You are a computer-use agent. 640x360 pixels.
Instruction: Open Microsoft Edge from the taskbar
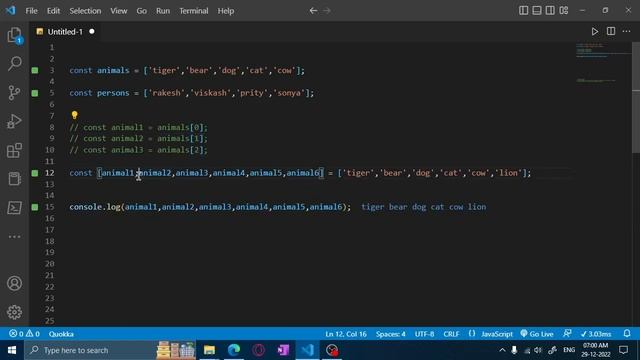coord(234,350)
